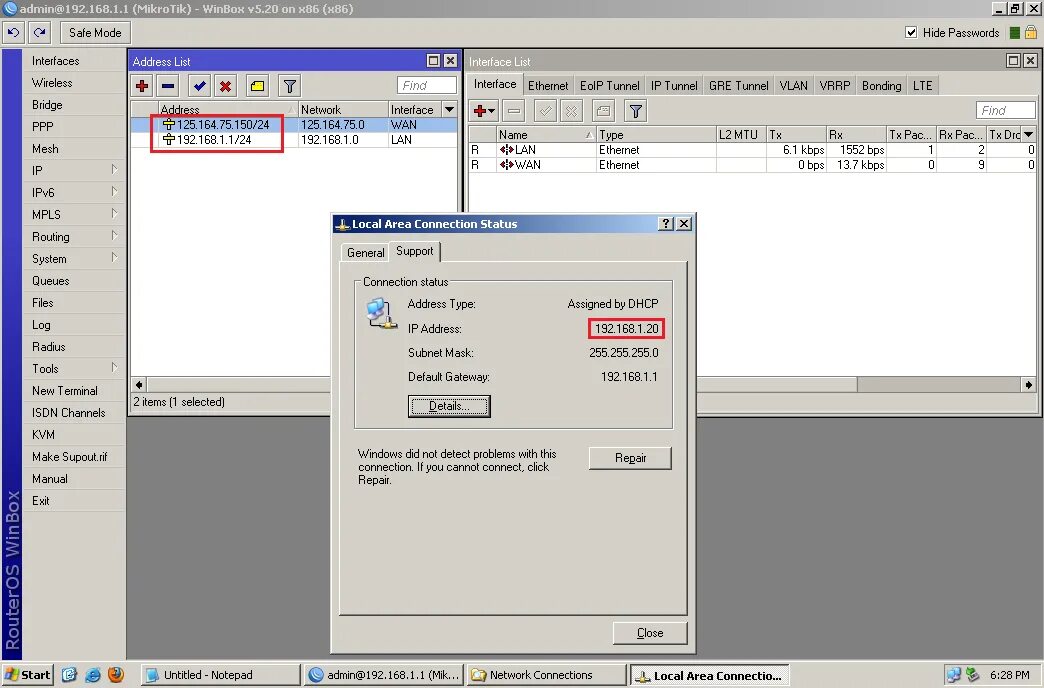Click enable checkmark in Interface List toolbar

coord(545,111)
